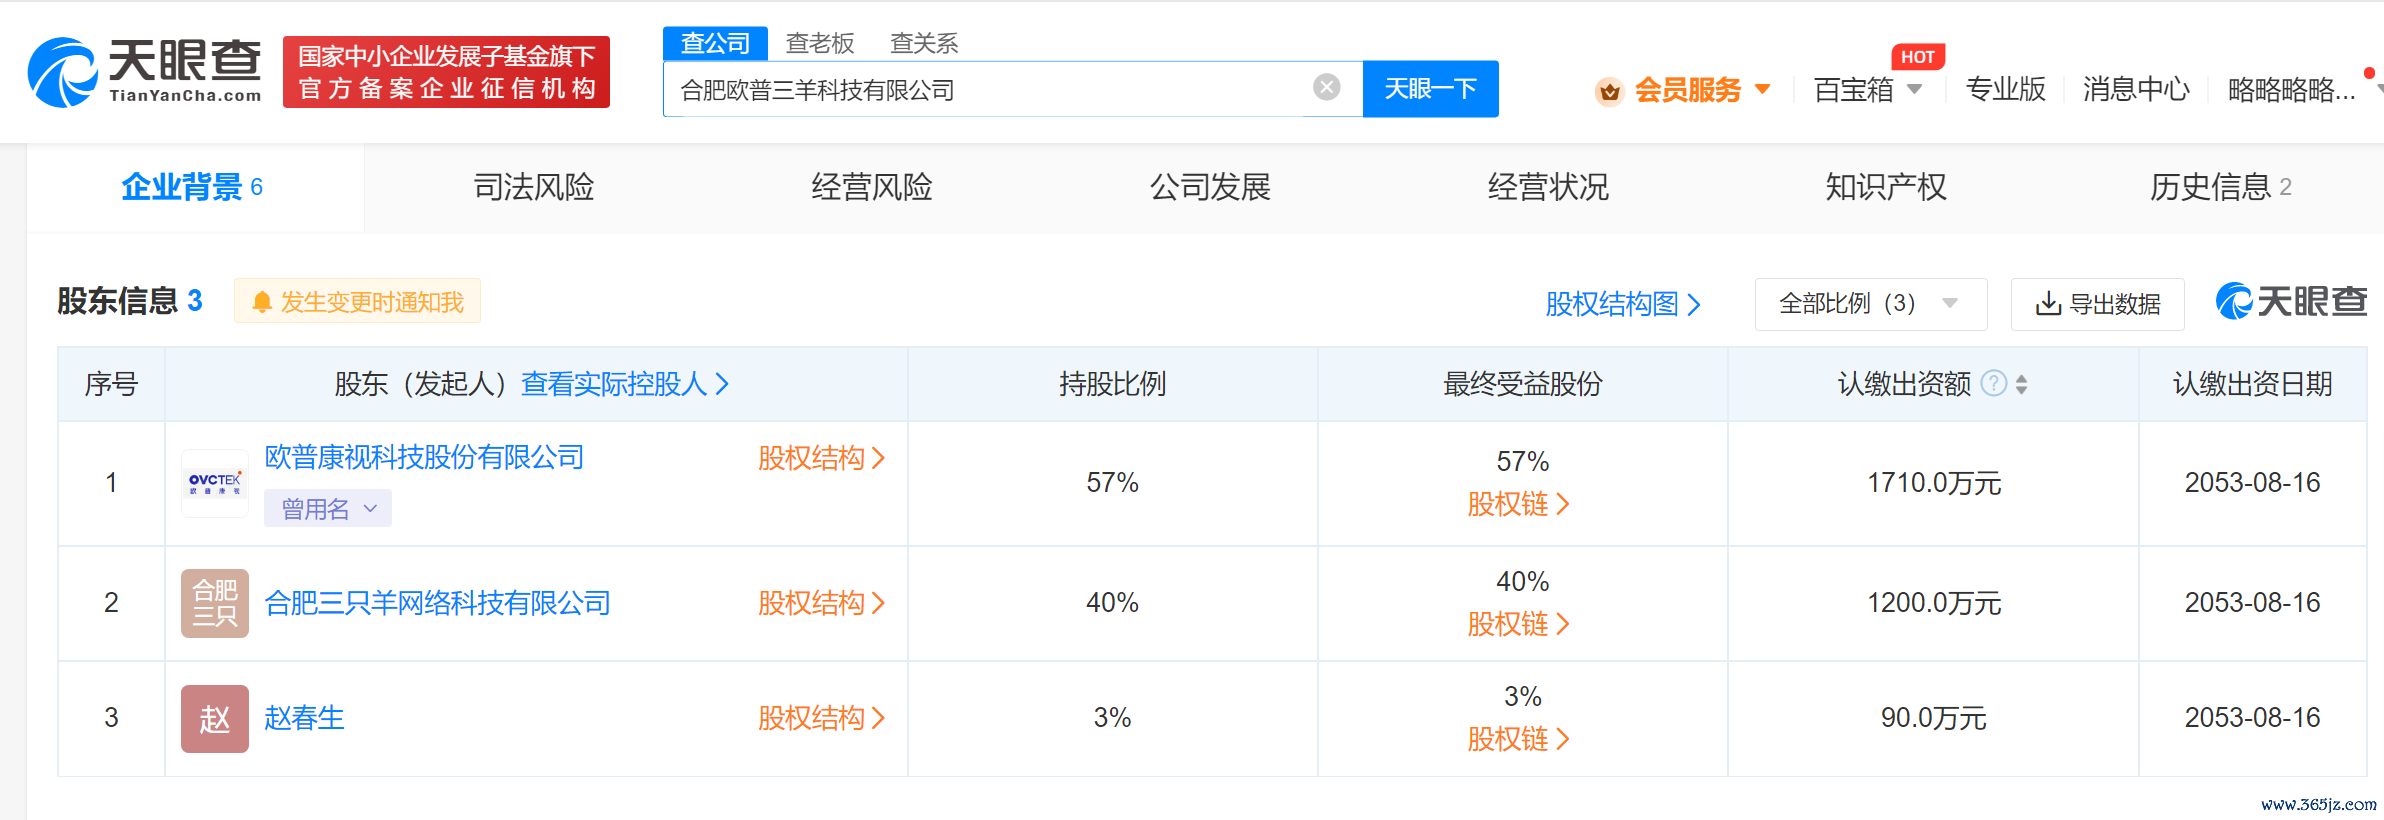Open 专业版 link
Screen dimensions: 2384x820
coord(2005,90)
